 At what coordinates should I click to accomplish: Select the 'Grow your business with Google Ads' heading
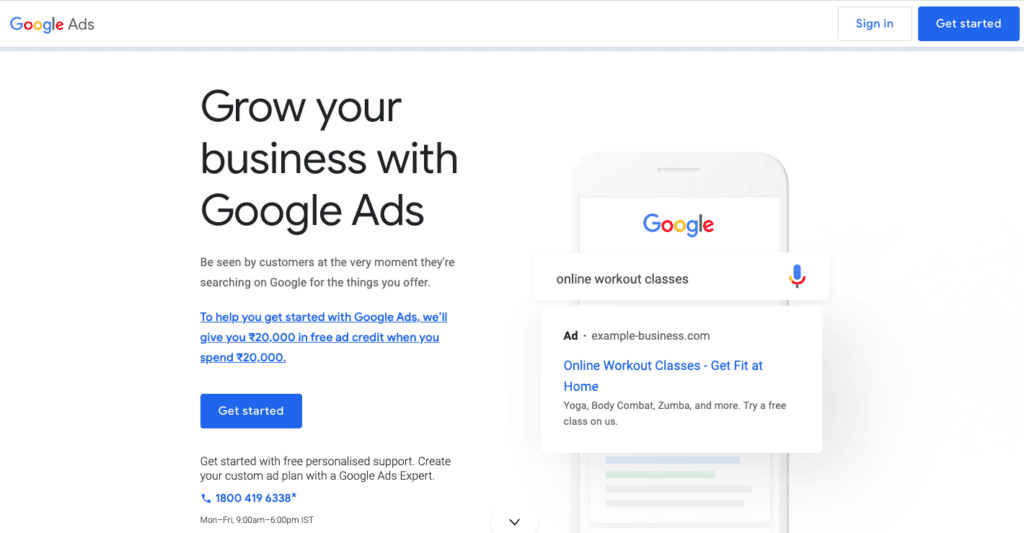(x=329, y=159)
